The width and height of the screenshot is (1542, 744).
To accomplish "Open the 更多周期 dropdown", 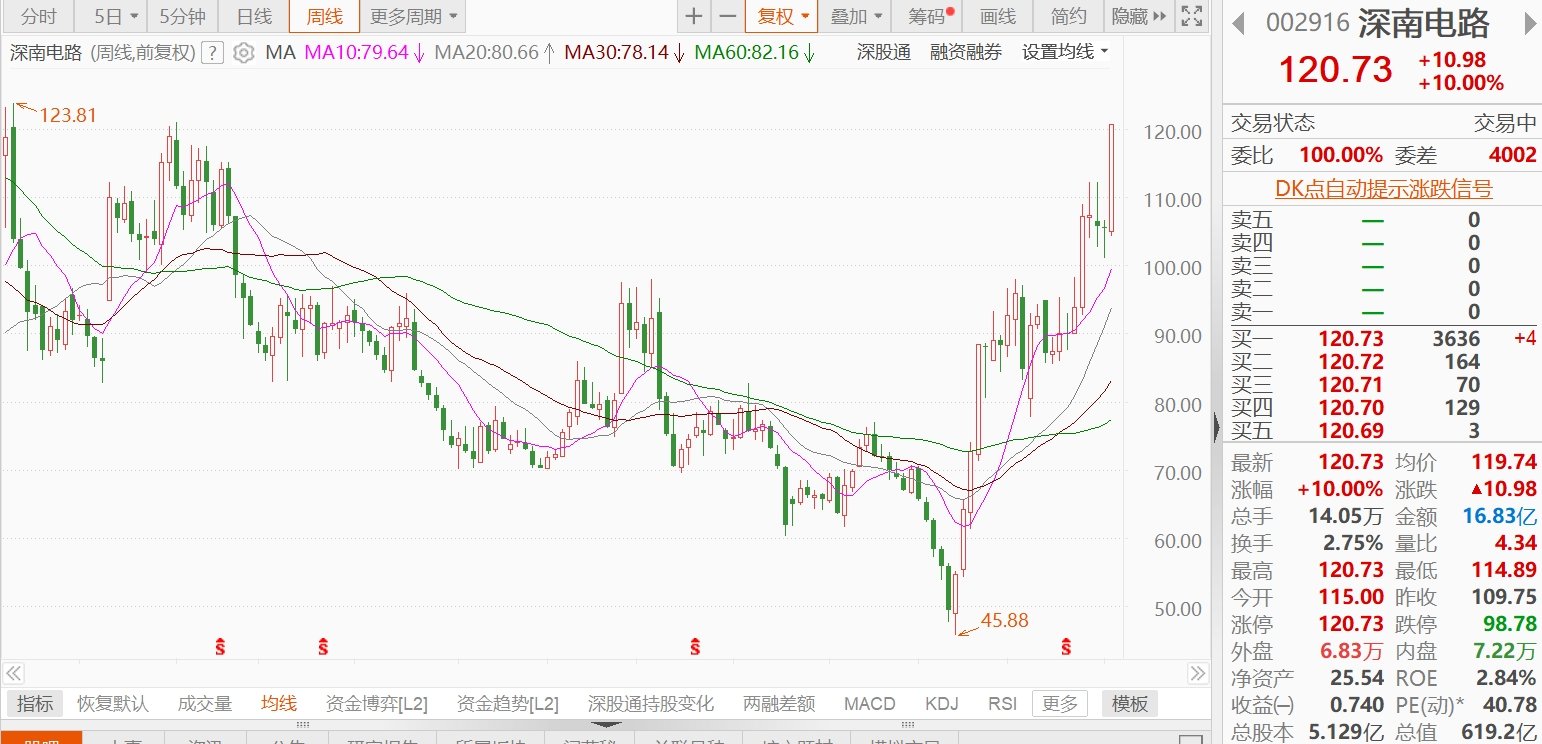I will click(x=414, y=16).
